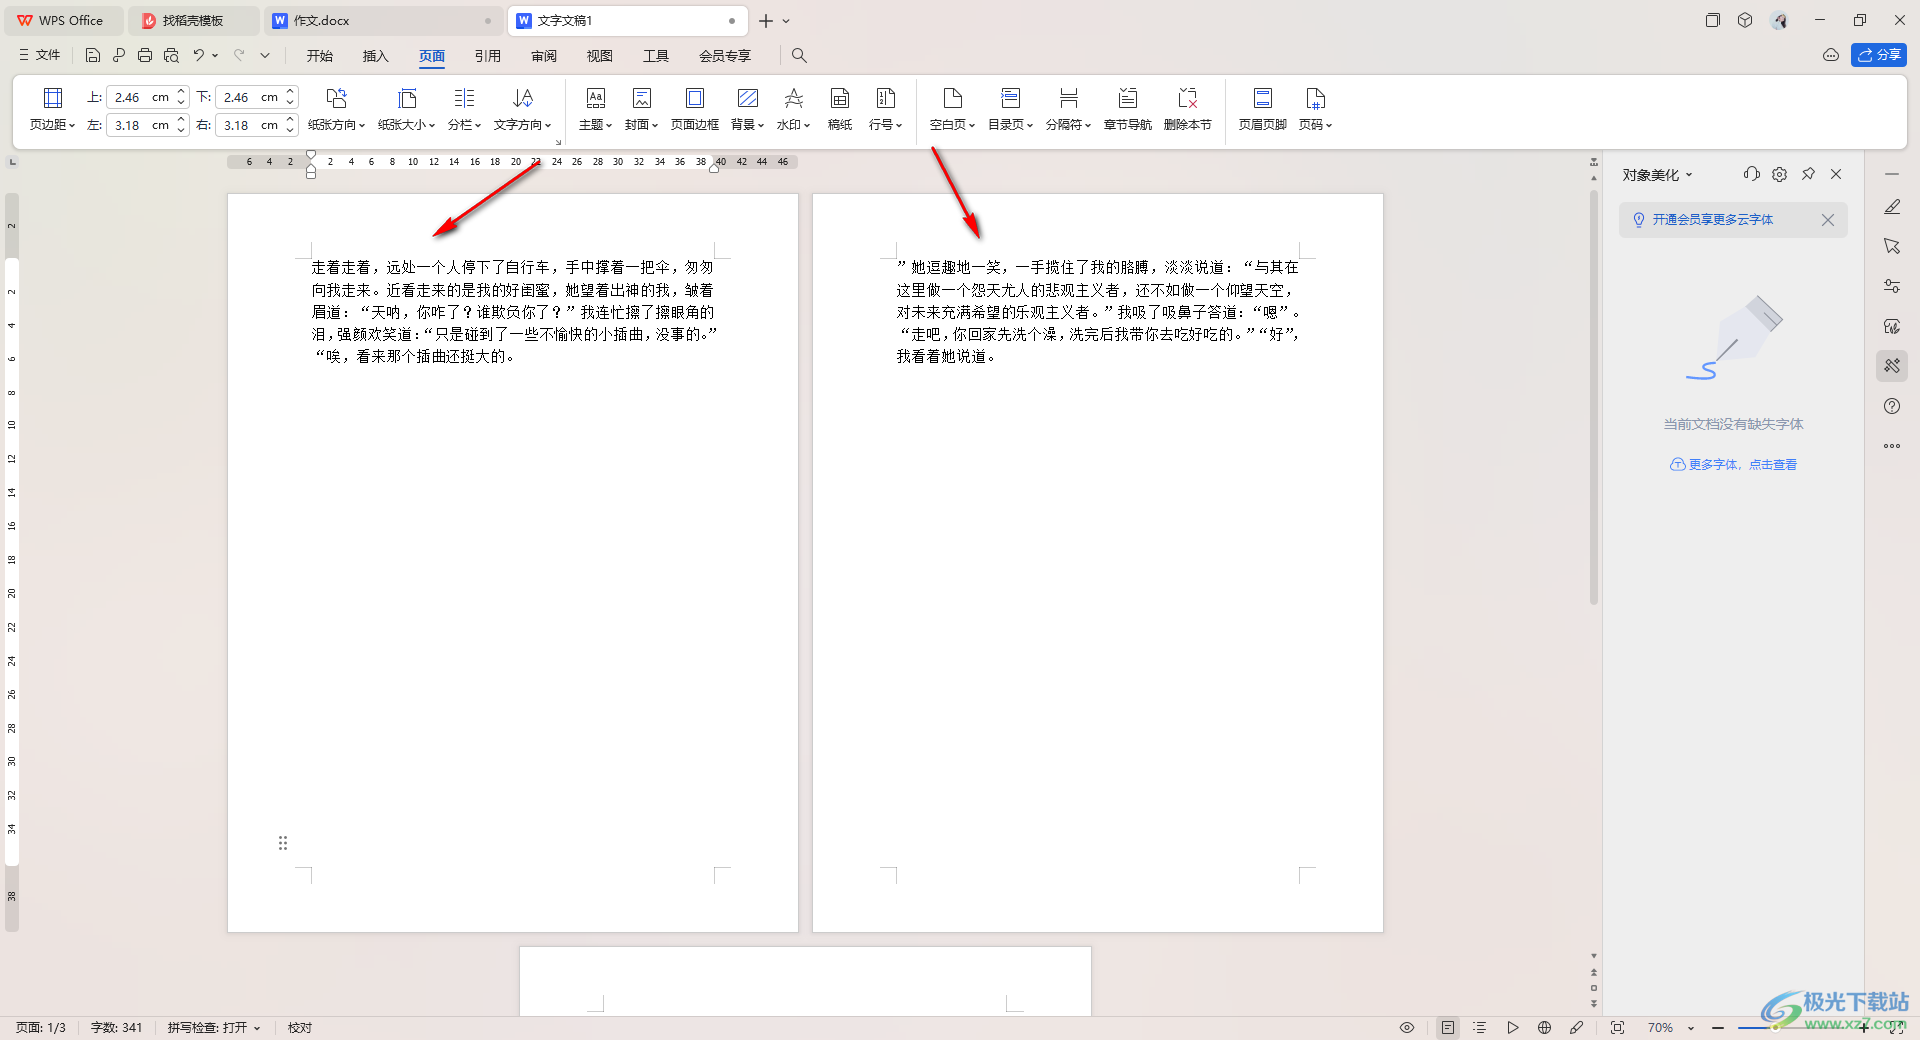The image size is (1920, 1040).
Task: Open the Theme gallery
Action: [595, 109]
